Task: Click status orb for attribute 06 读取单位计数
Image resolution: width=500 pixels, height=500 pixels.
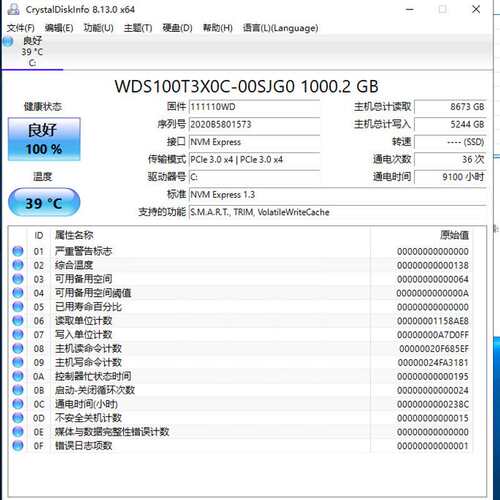Action: 18,321
